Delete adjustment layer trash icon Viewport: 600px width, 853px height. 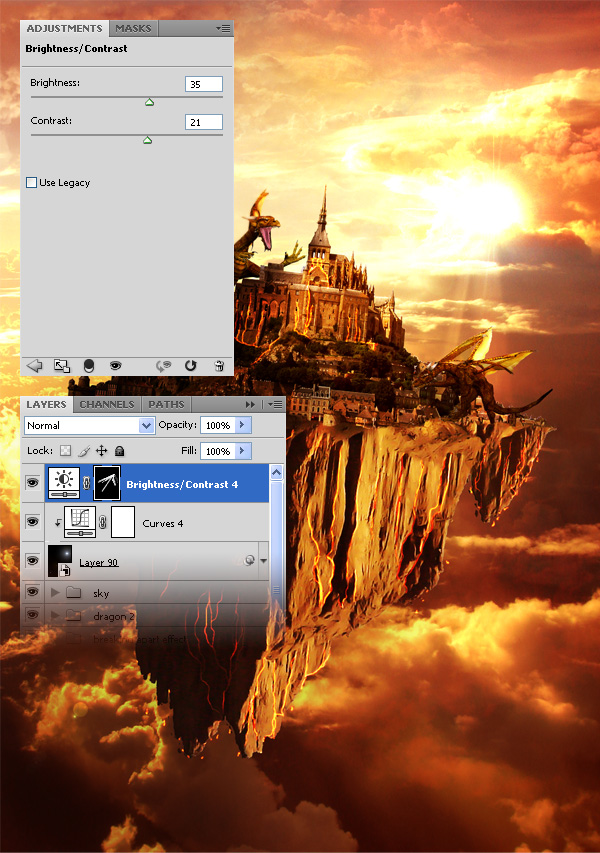[x=219, y=366]
